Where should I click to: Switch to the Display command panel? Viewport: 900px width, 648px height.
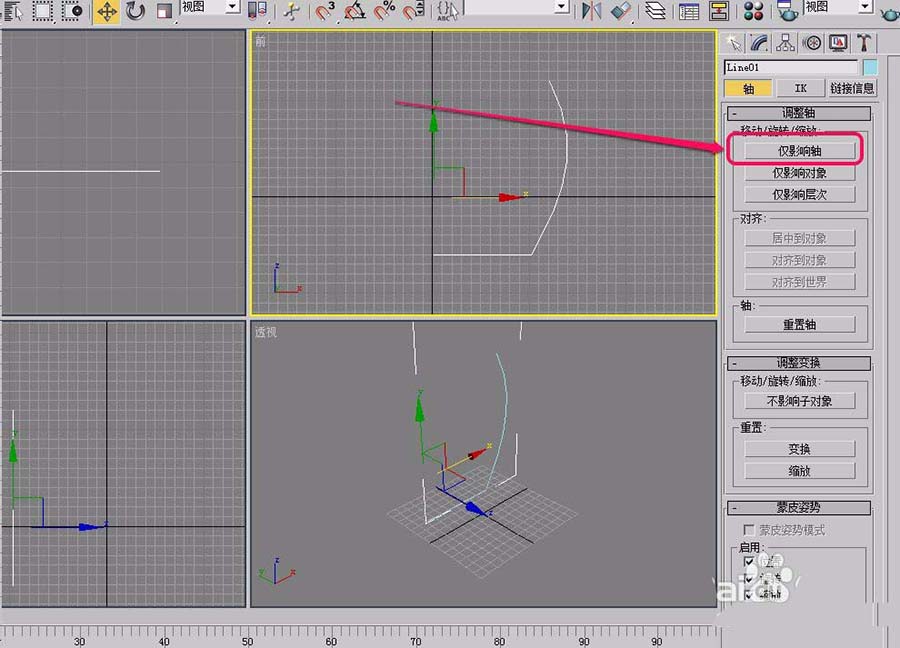click(838, 43)
